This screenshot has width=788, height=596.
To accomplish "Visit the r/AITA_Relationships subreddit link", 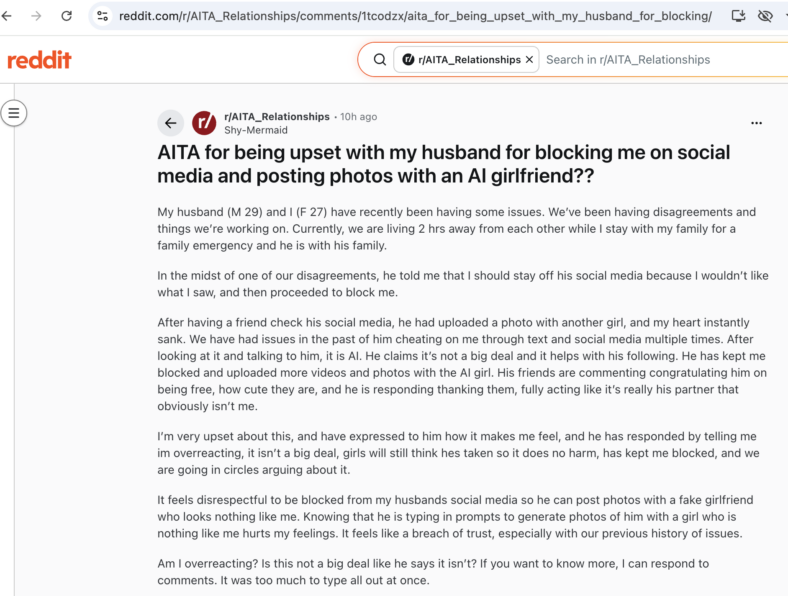I will pyautogui.click(x=277, y=117).
